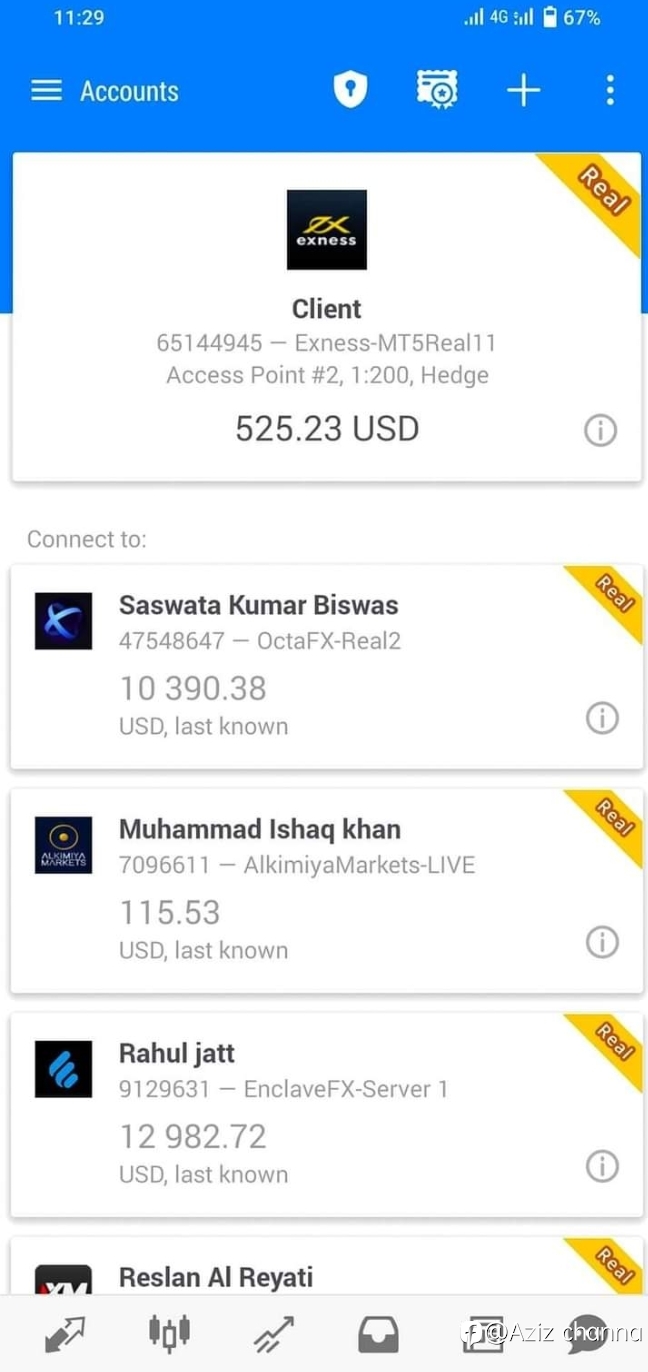Viewport: 648px width, 1372px height.
Task: Show info for Rahul jatt account
Action: click(x=602, y=1166)
